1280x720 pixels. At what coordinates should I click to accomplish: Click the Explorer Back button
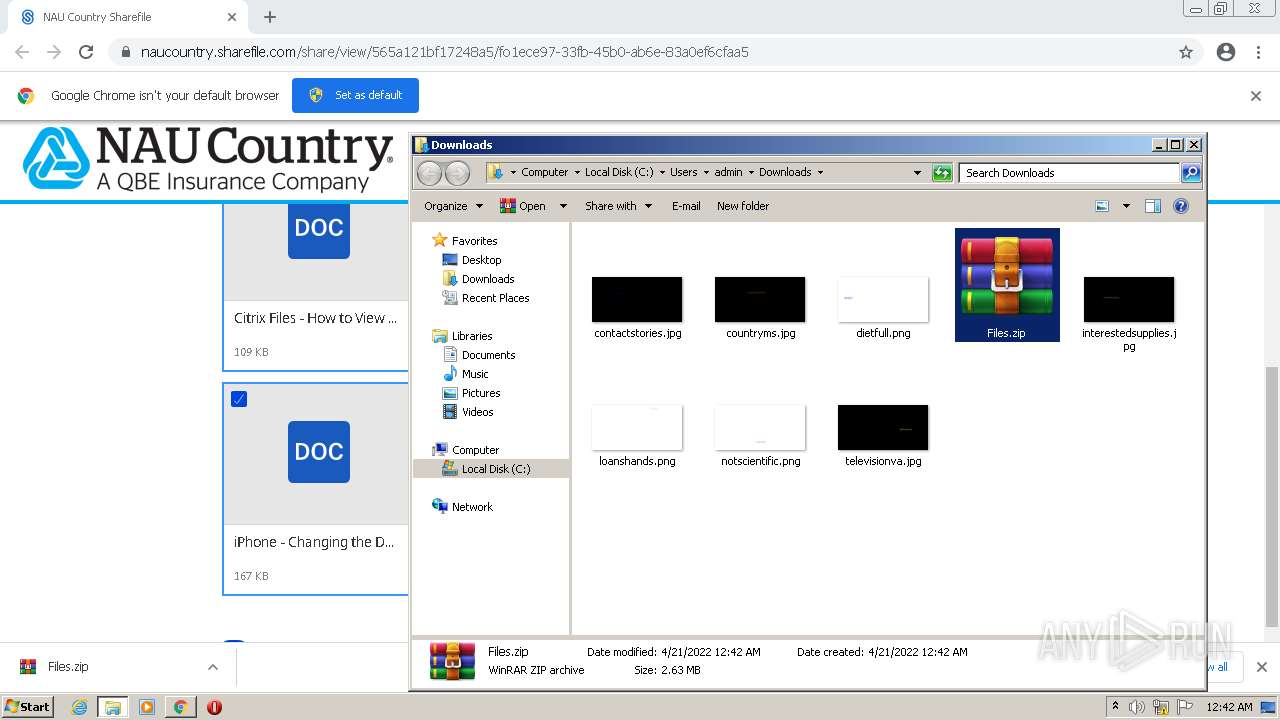(429, 173)
